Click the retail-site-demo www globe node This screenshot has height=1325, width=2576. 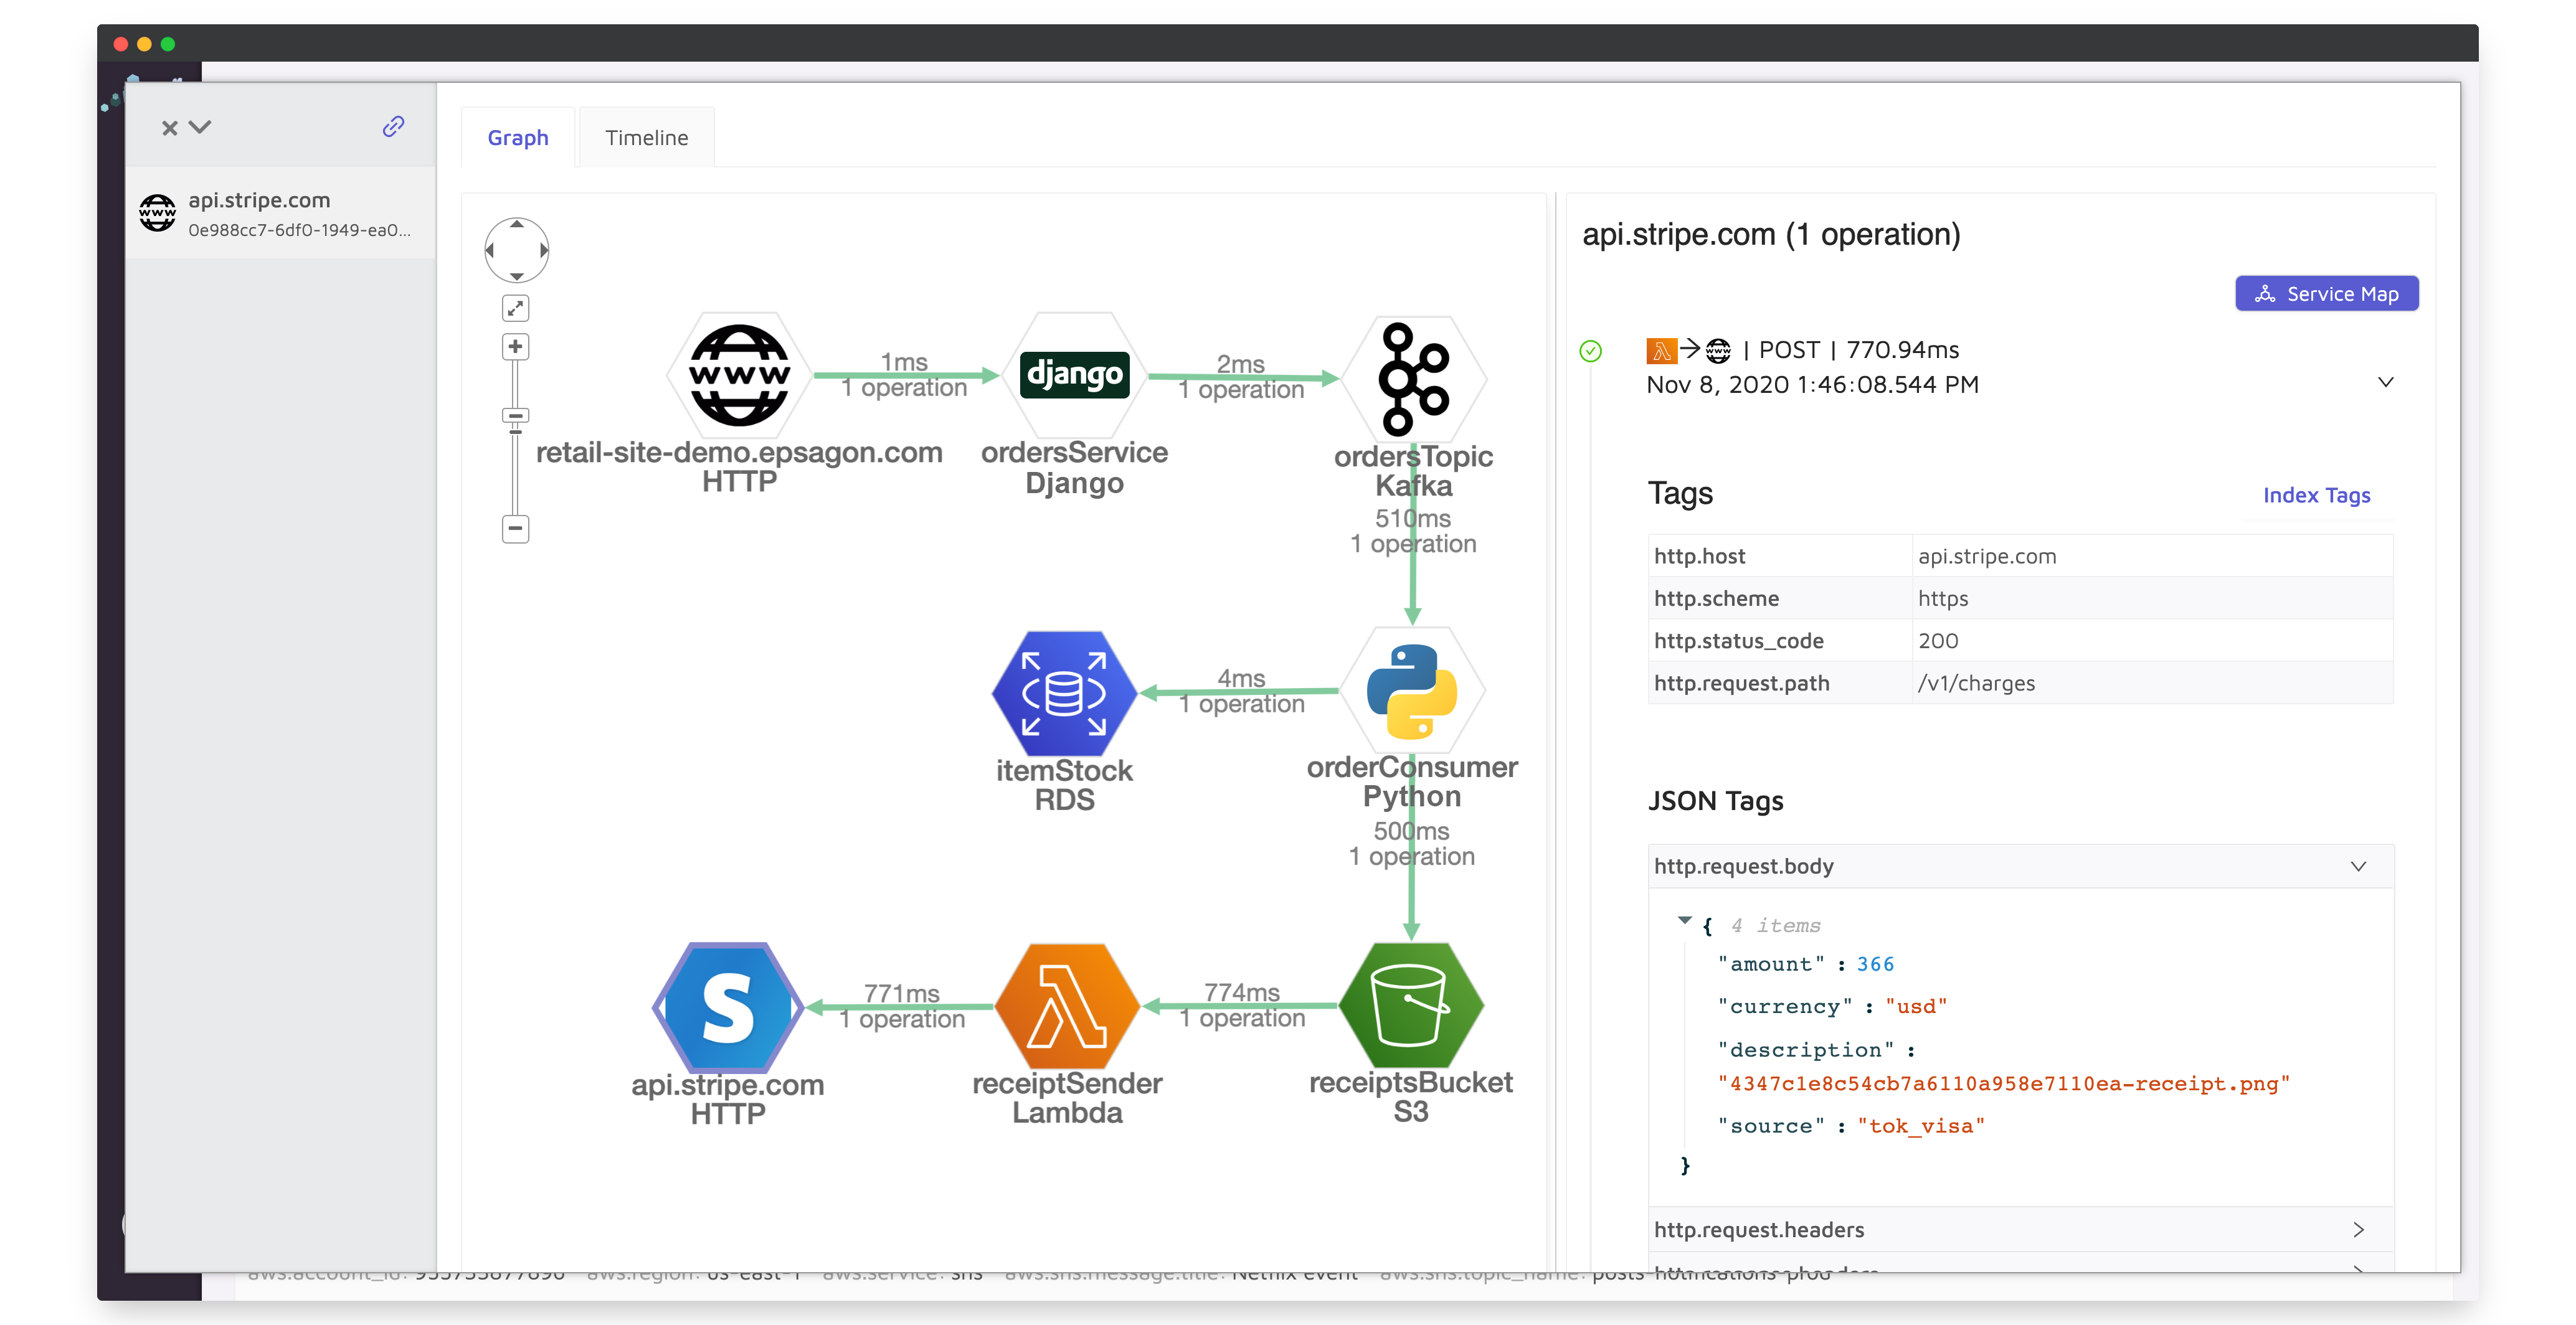coord(739,375)
